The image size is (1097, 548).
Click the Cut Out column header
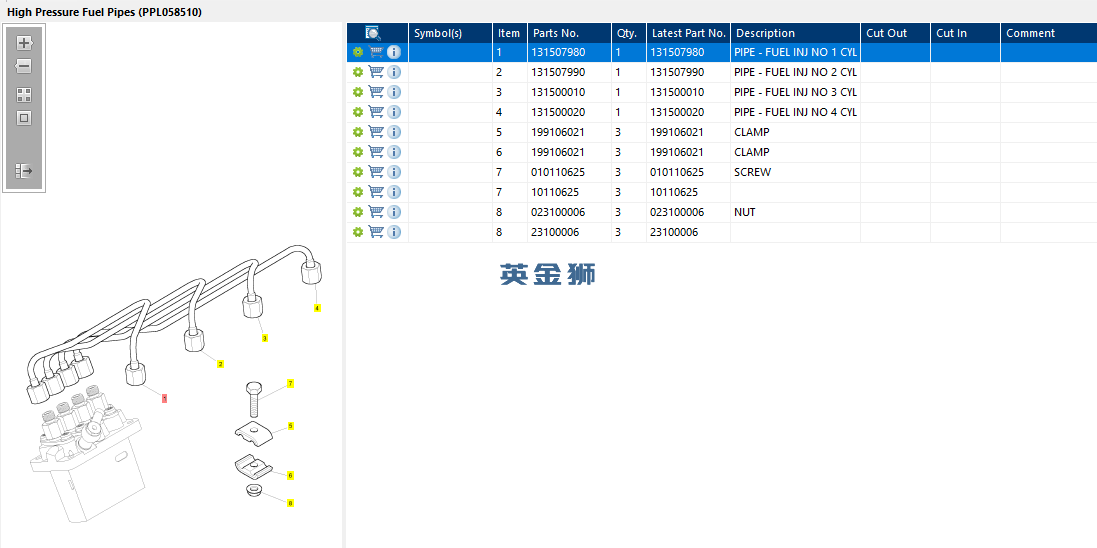coord(896,33)
